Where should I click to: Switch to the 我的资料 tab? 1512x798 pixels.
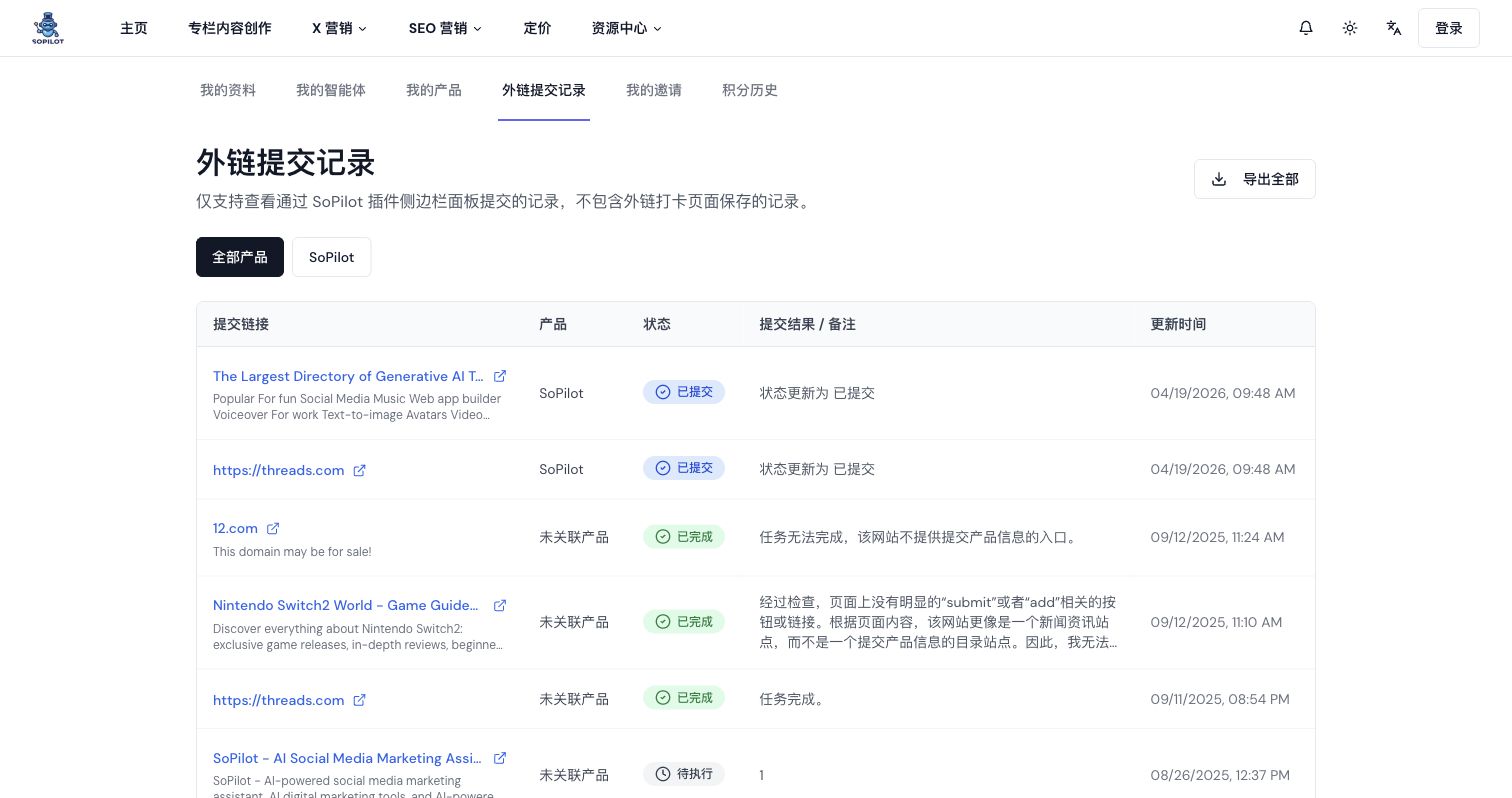[x=228, y=90]
